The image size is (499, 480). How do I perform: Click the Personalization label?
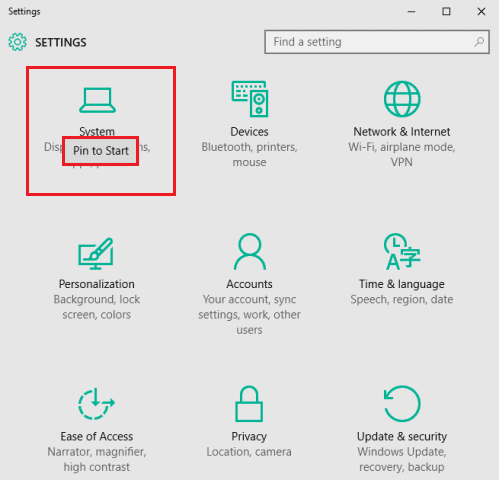[x=97, y=284]
